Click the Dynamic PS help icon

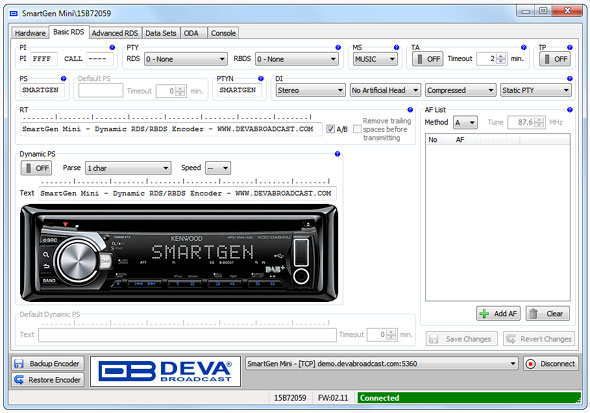point(338,154)
